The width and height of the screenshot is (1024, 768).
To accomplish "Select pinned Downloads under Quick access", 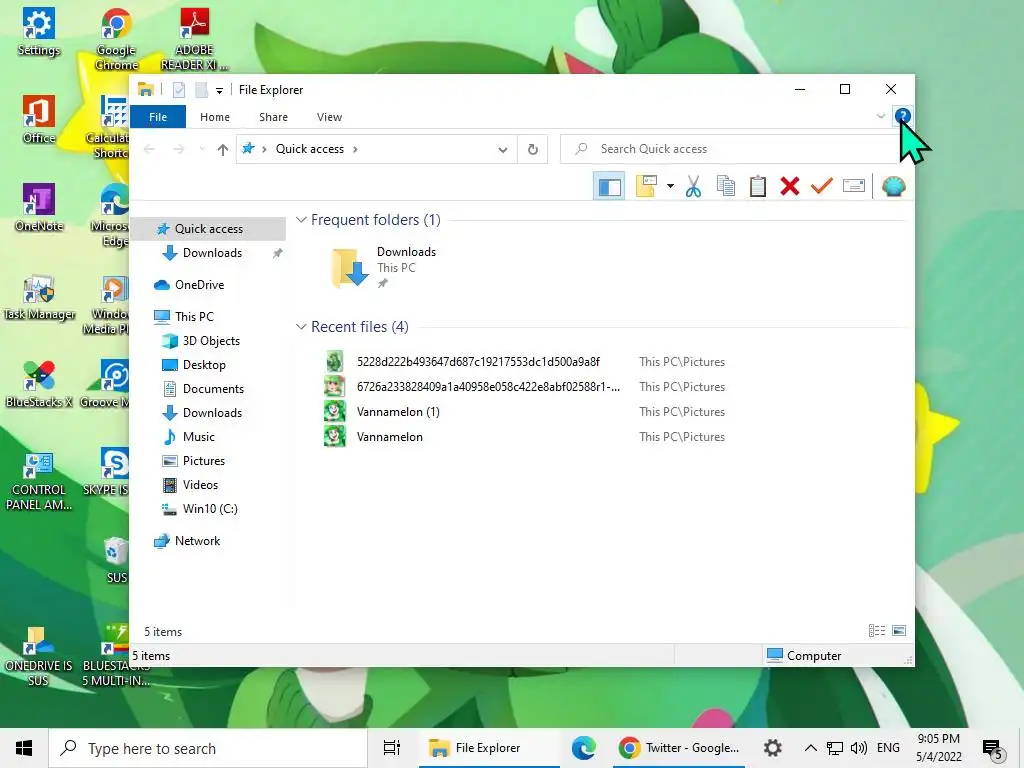I will pos(212,253).
